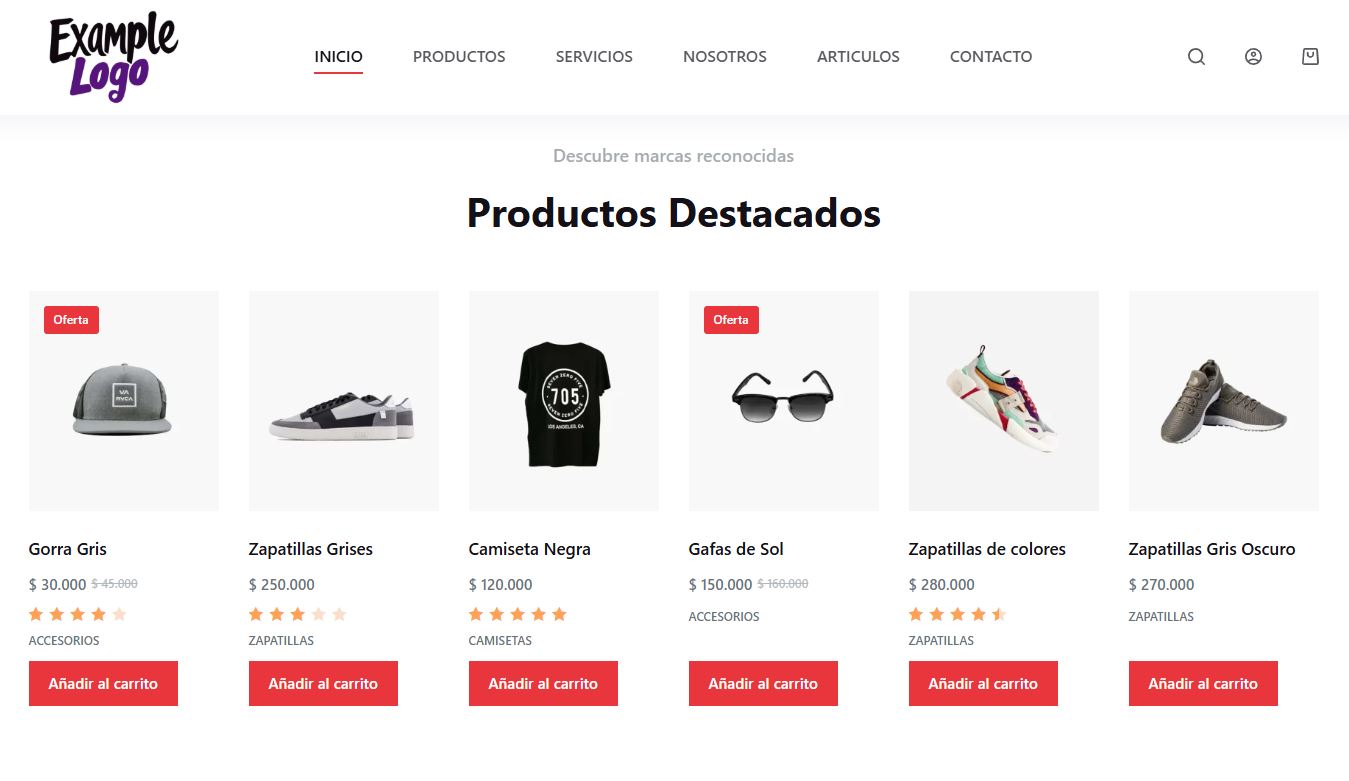
Task: Click the star rating under Zapatillas Grises
Action: click(x=298, y=614)
